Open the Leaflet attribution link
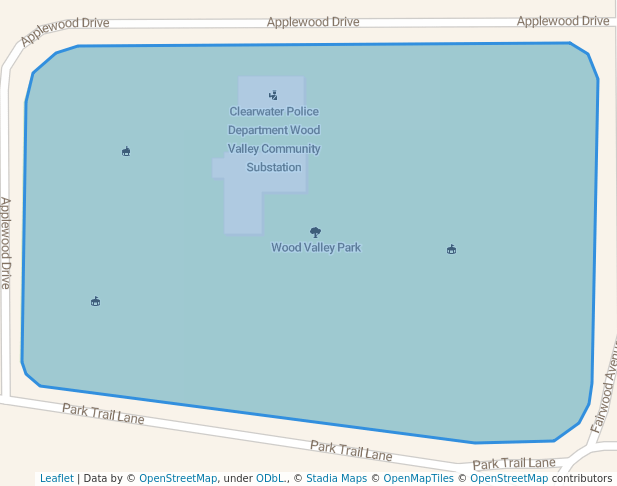The height and width of the screenshot is (486, 617). (56, 478)
